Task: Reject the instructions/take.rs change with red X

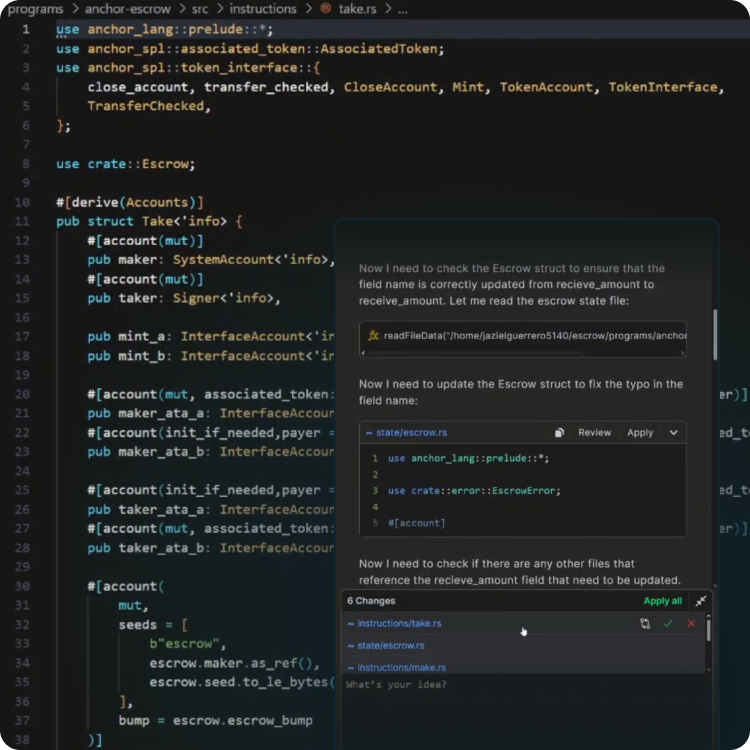Action: pyautogui.click(x=691, y=623)
